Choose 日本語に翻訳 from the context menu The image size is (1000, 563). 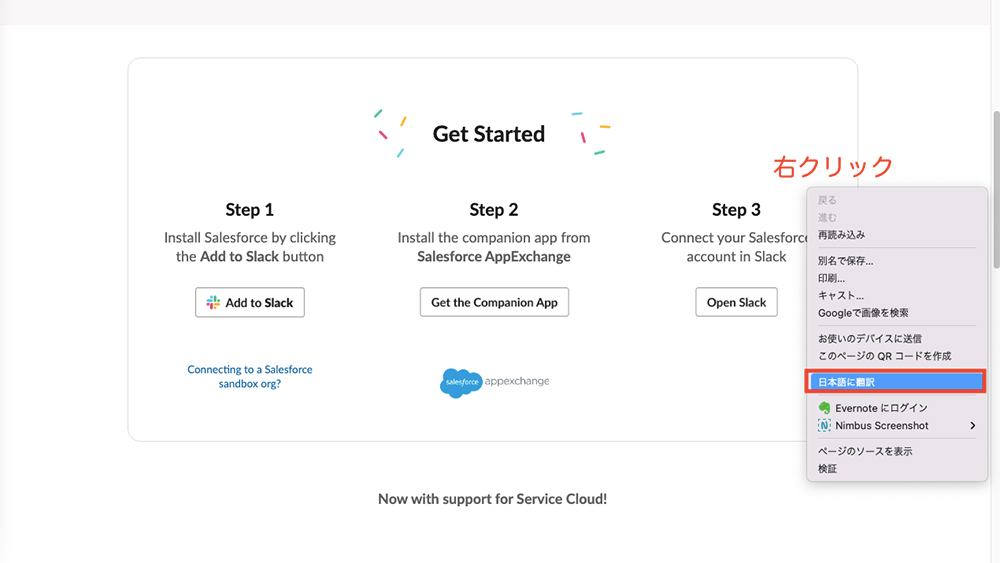896,382
